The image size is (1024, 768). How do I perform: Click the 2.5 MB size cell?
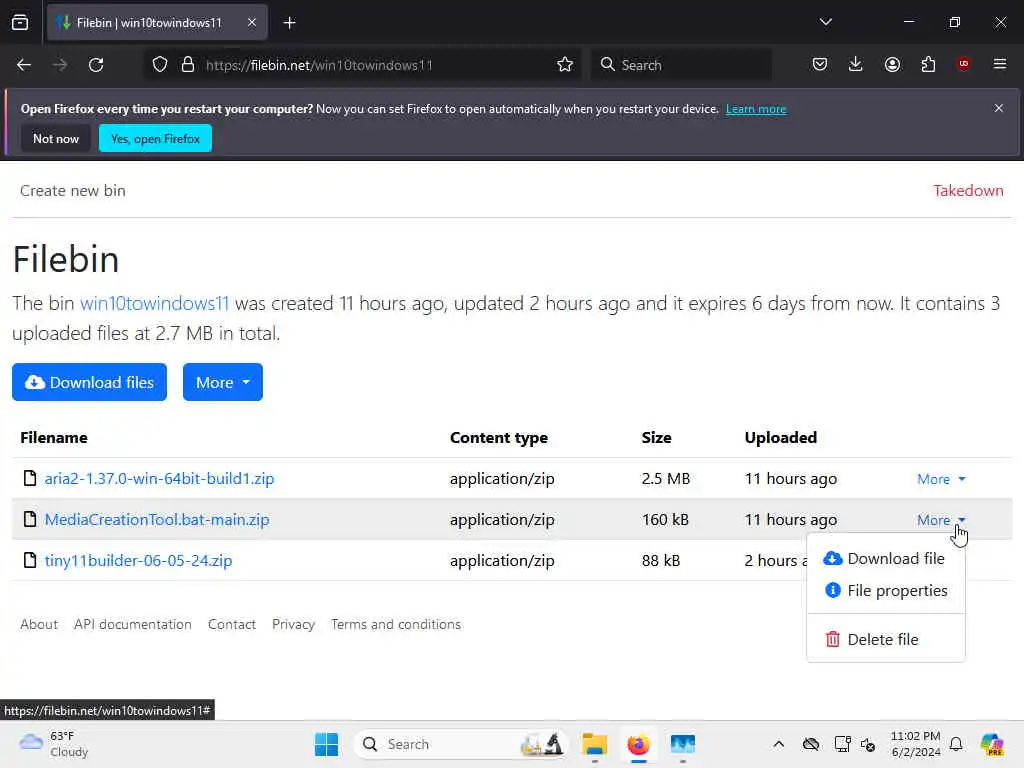pos(665,479)
